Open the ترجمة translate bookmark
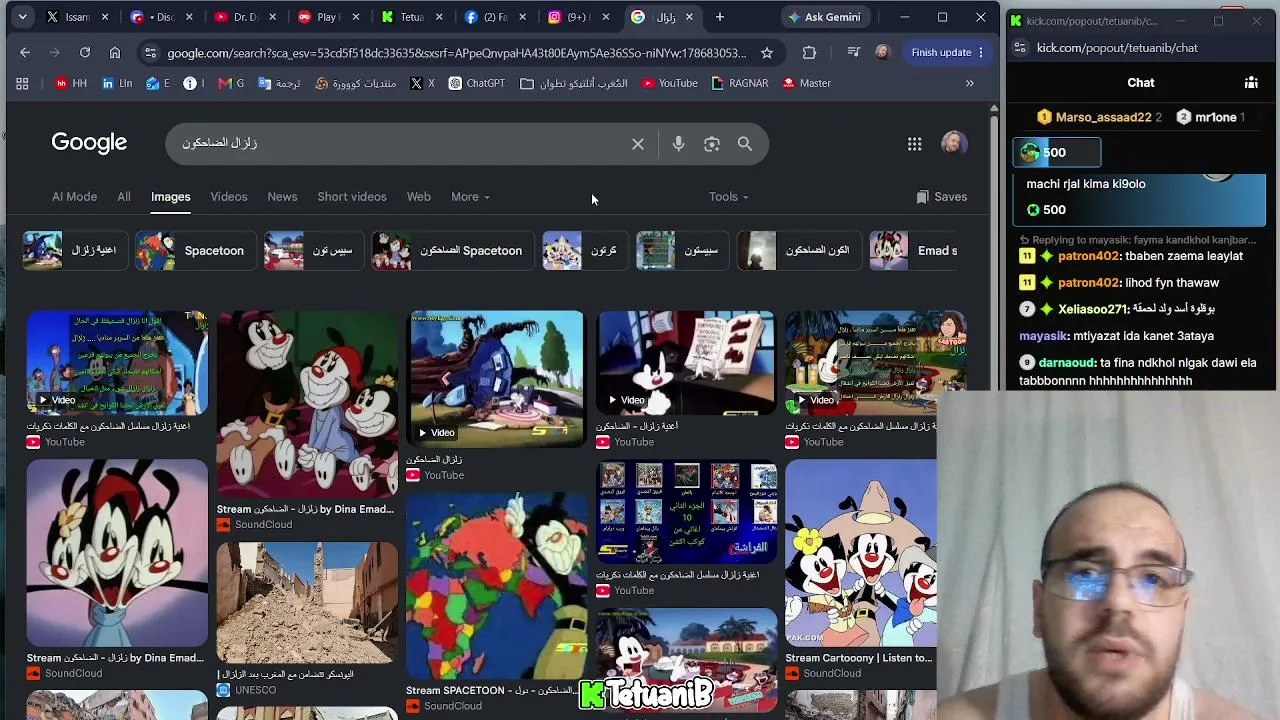The image size is (1280, 720). tap(279, 84)
